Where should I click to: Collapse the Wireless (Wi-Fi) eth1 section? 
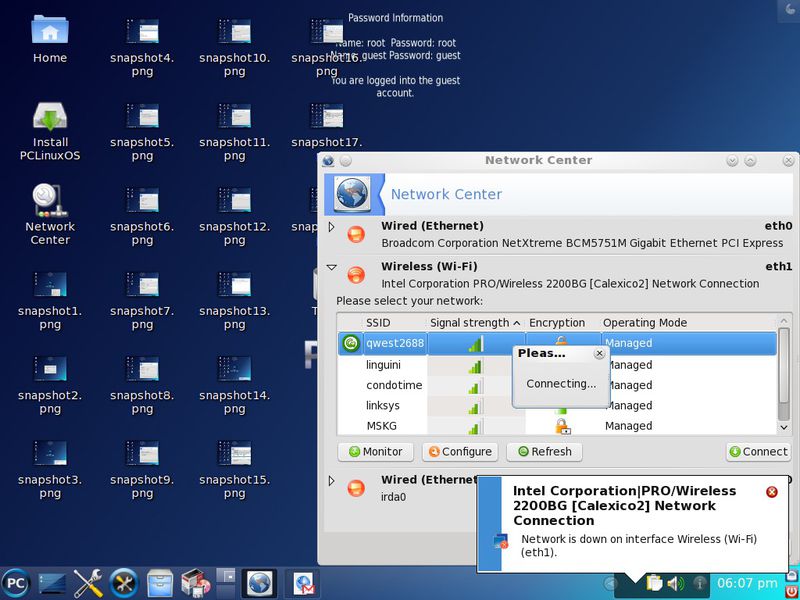(x=332, y=267)
